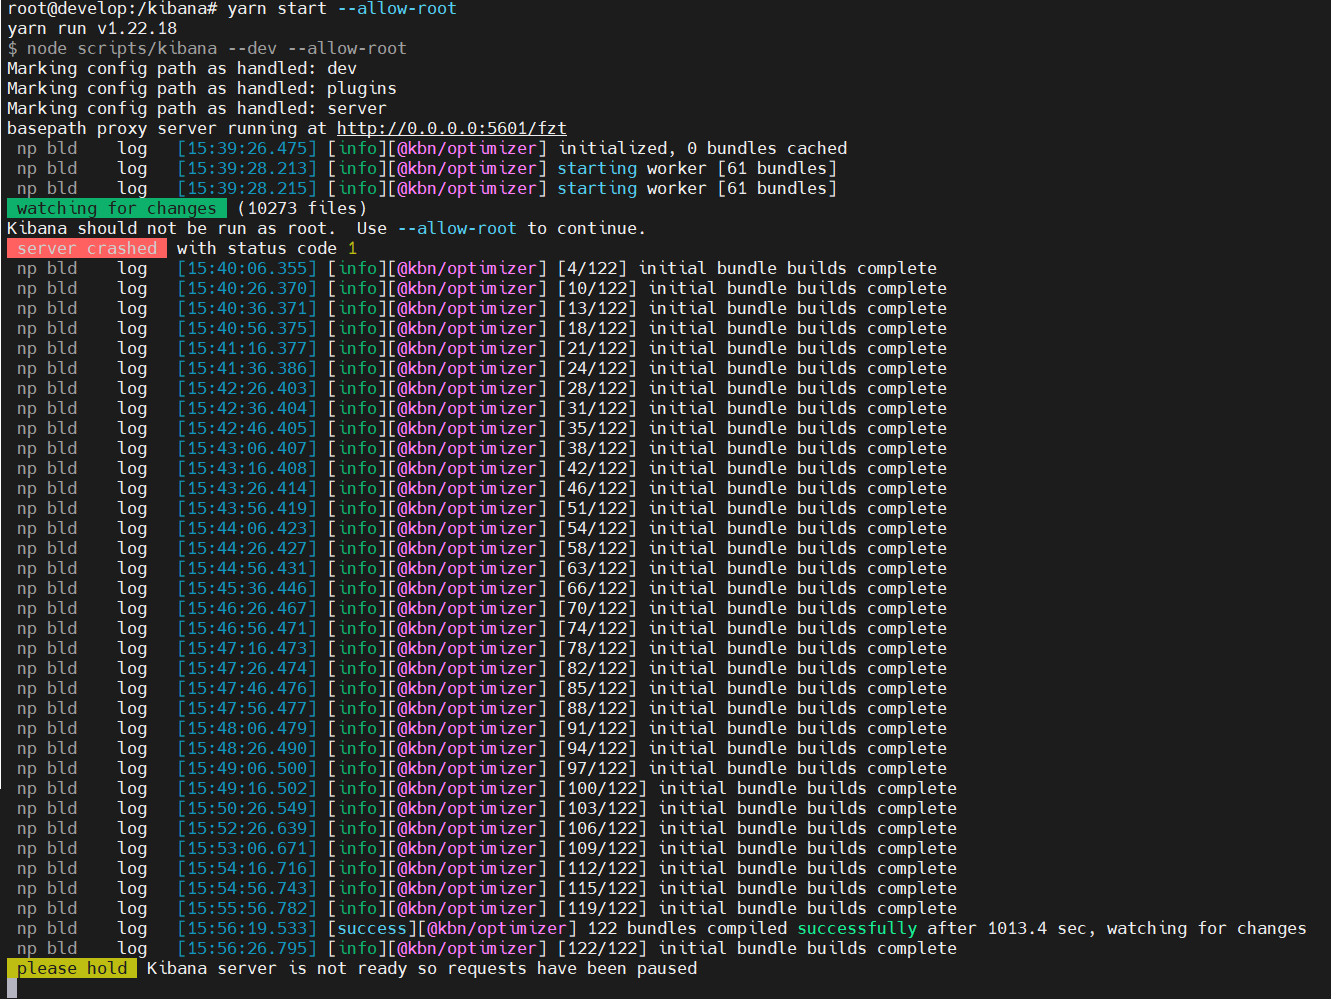Click the 'np bld' source label

46,148
